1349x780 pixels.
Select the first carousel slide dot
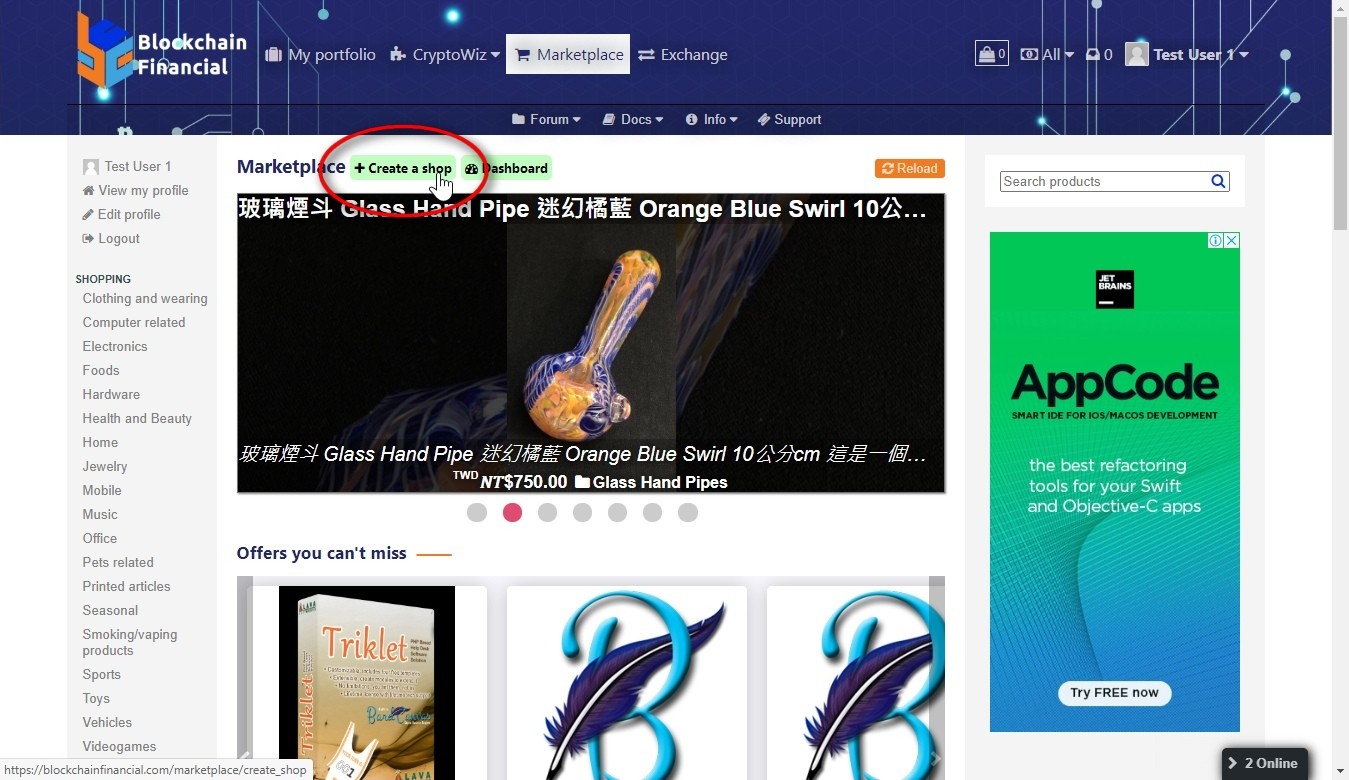[477, 512]
